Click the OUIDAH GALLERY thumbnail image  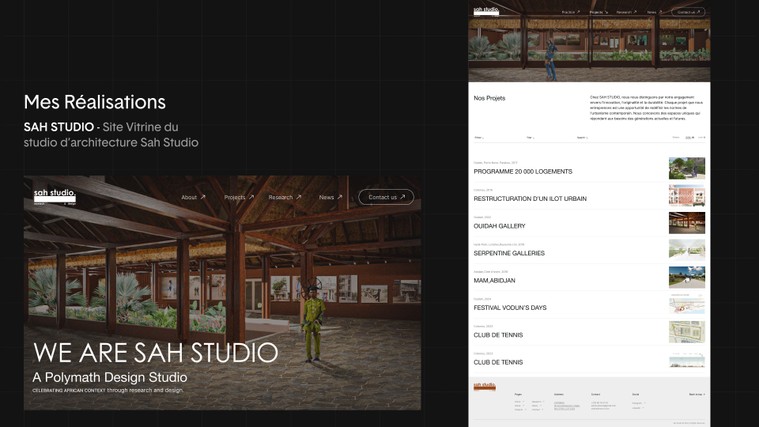(687, 222)
